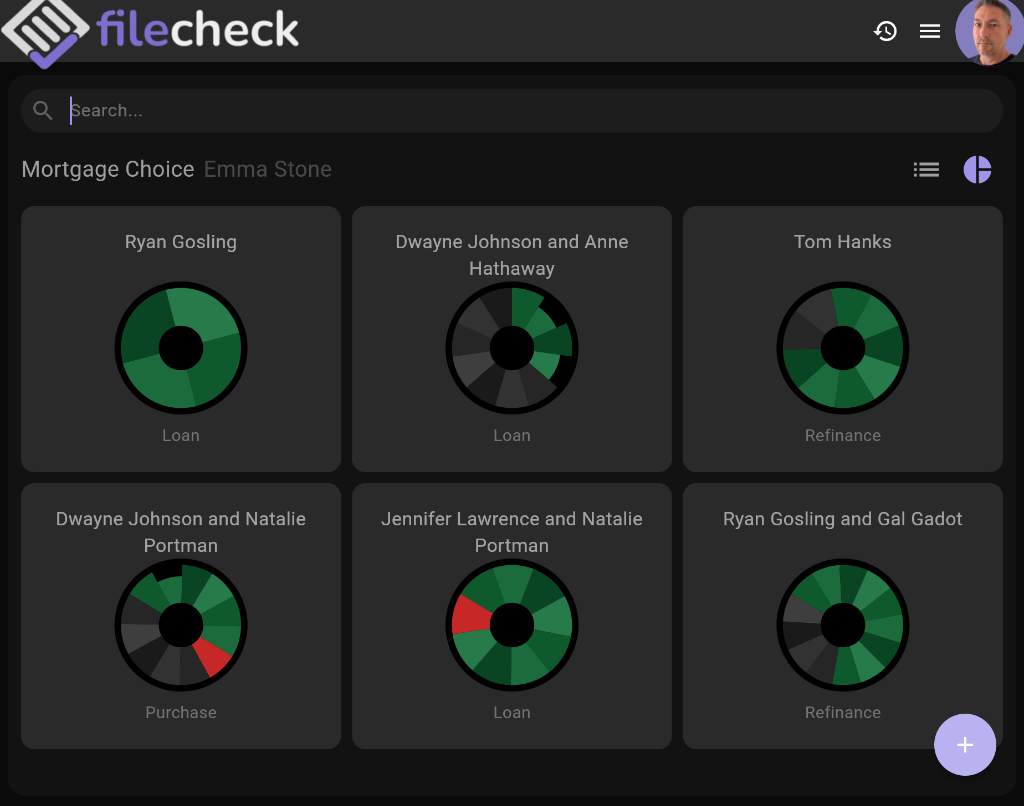The width and height of the screenshot is (1024, 806).
Task: Click Dwayne Johnson and Anne Hathaway's pie chart
Action: [x=512, y=348]
